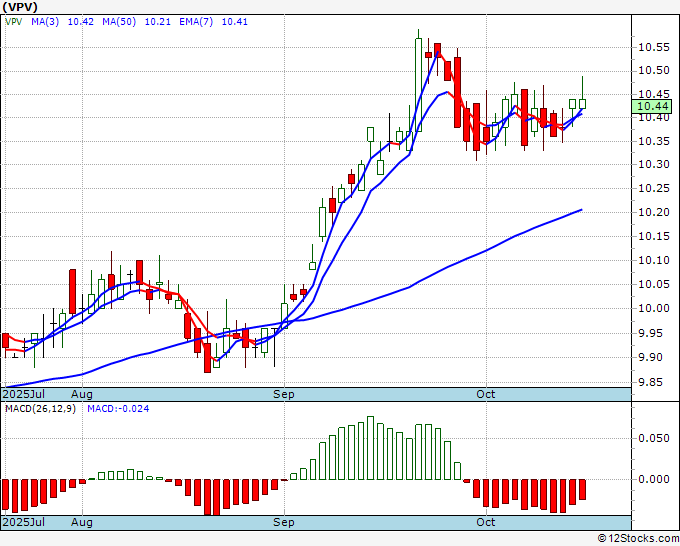Click the 10.10 price axis label
This screenshot has height=546, width=680.
click(x=654, y=260)
